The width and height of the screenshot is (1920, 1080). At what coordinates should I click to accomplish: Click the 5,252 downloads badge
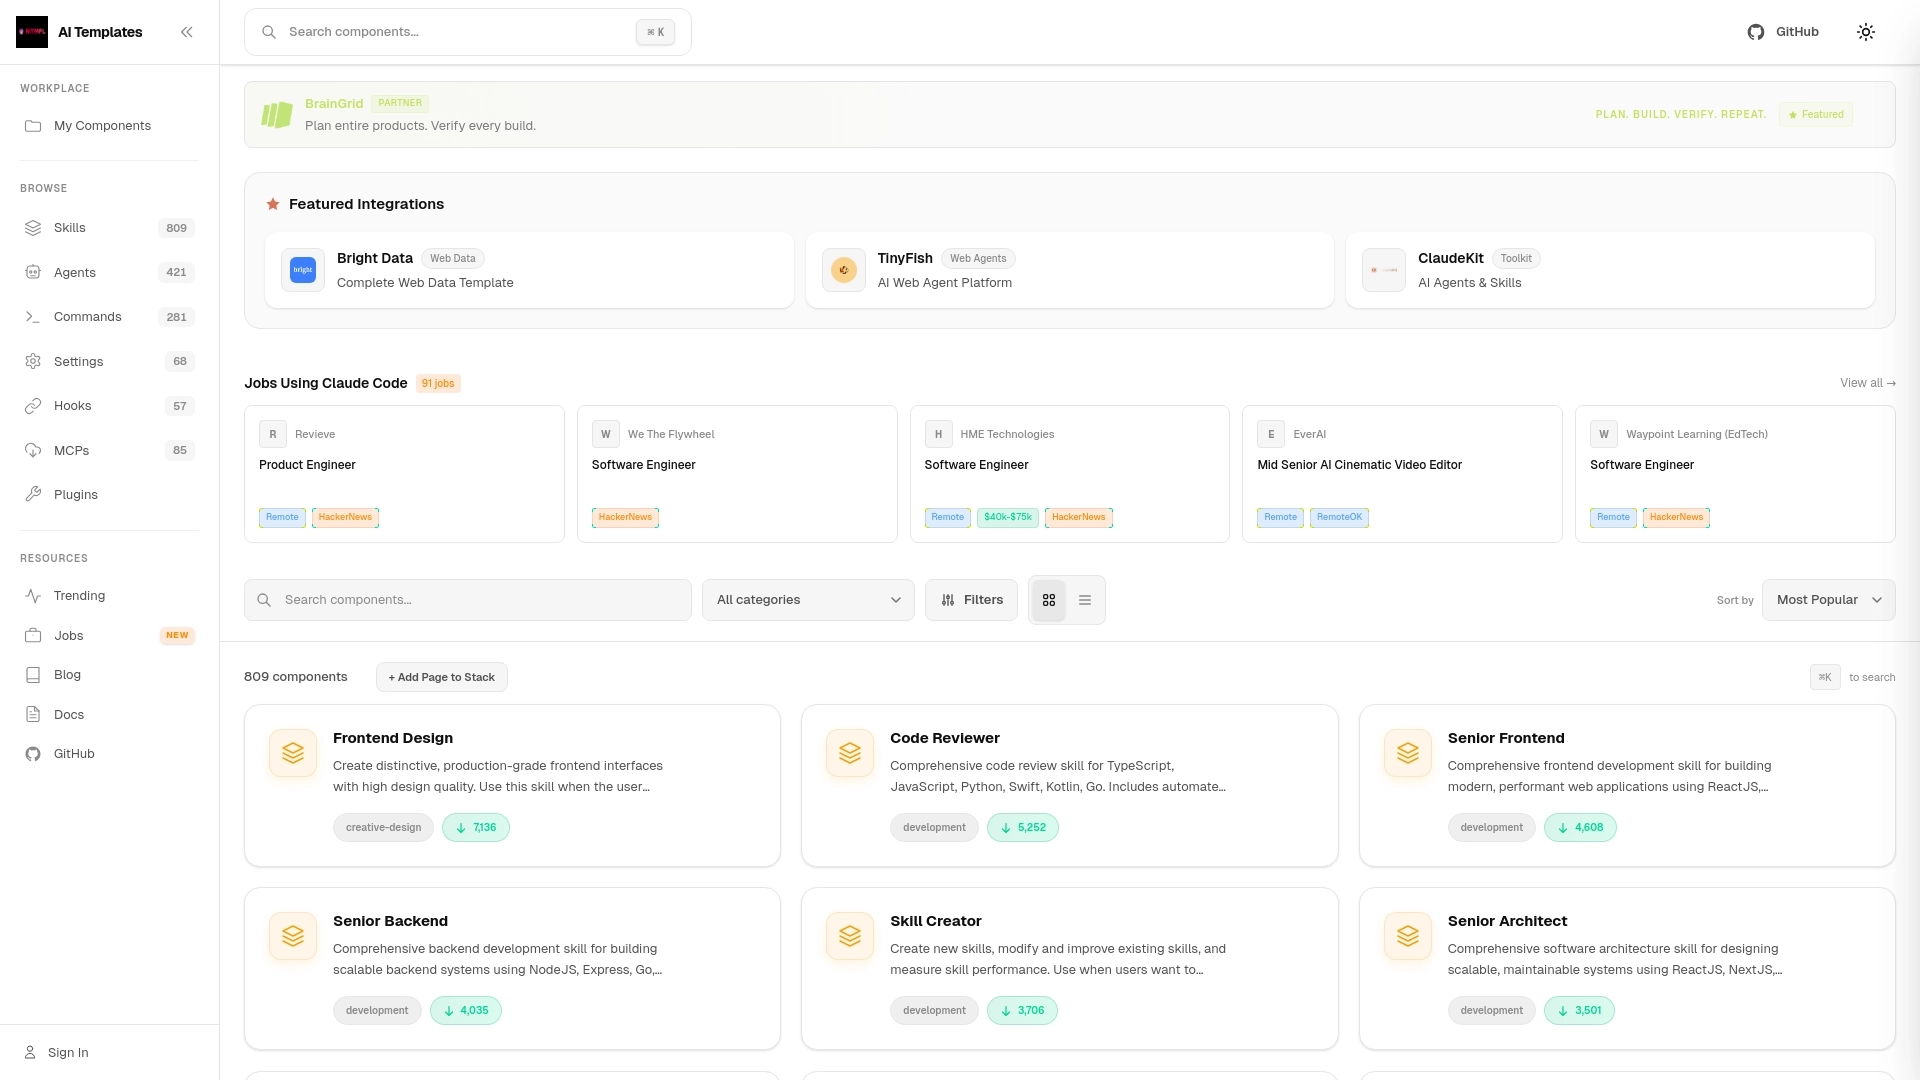(x=1023, y=827)
